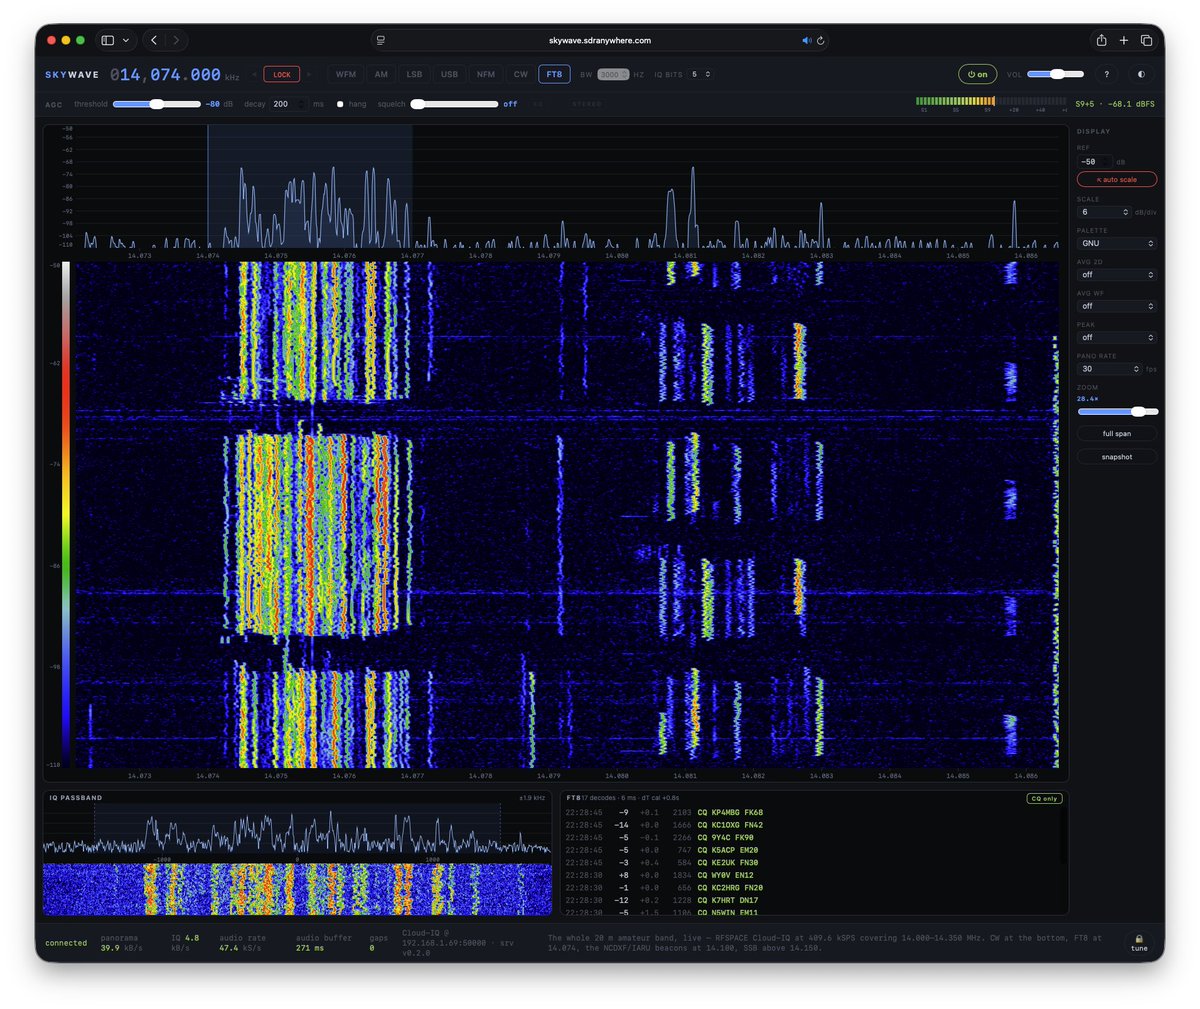Select decode row CQ KC2HRG FN20
The width and height of the screenshot is (1200, 1009).
813,887
